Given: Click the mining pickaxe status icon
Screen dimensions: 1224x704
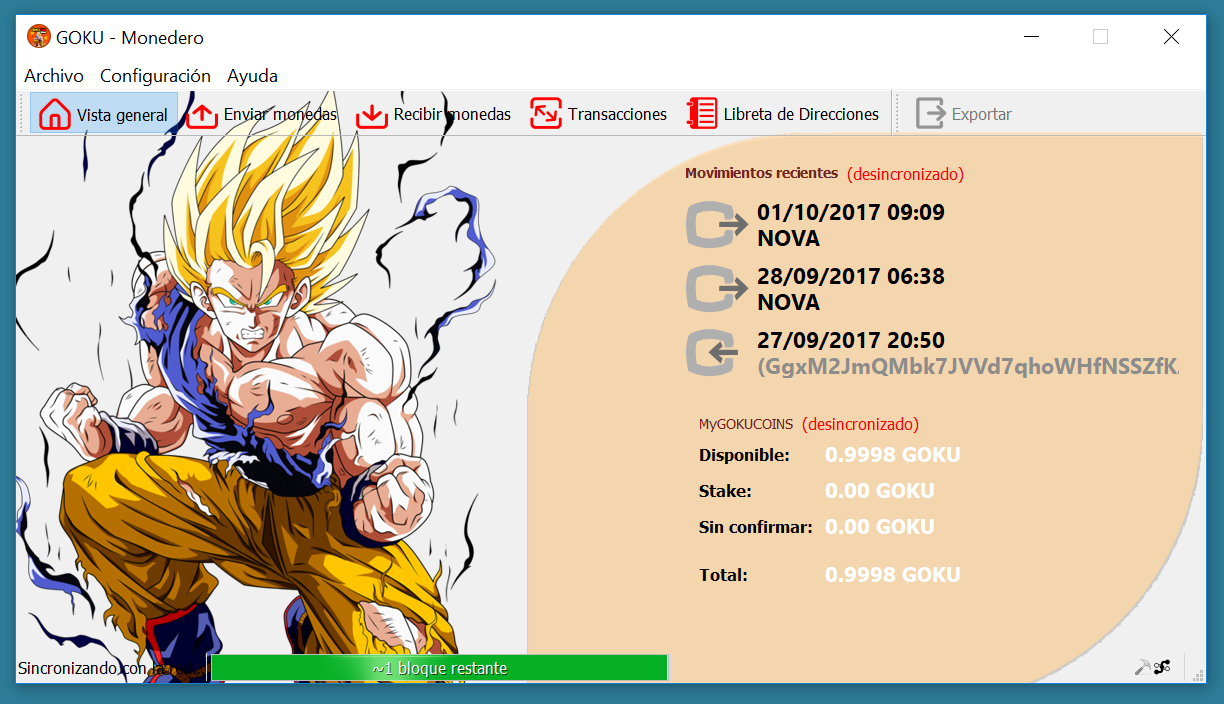Looking at the screenshot, I should point(1142,667).
